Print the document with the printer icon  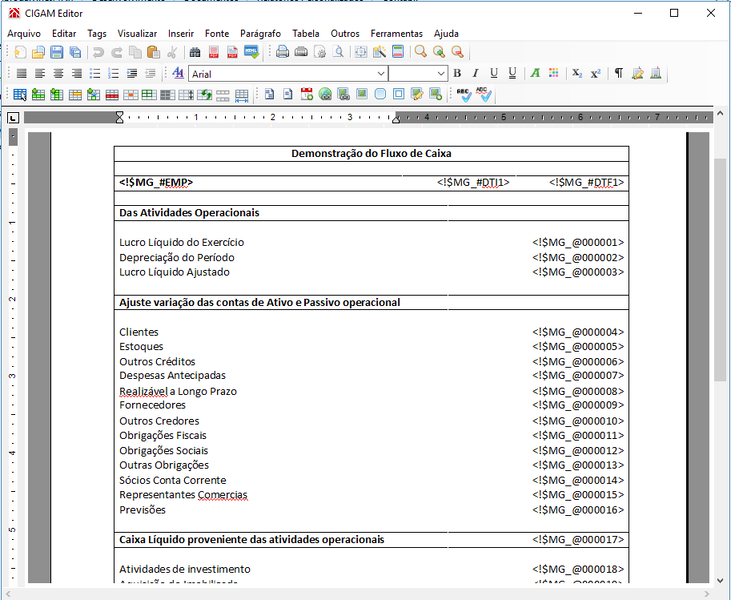[283, 52]
